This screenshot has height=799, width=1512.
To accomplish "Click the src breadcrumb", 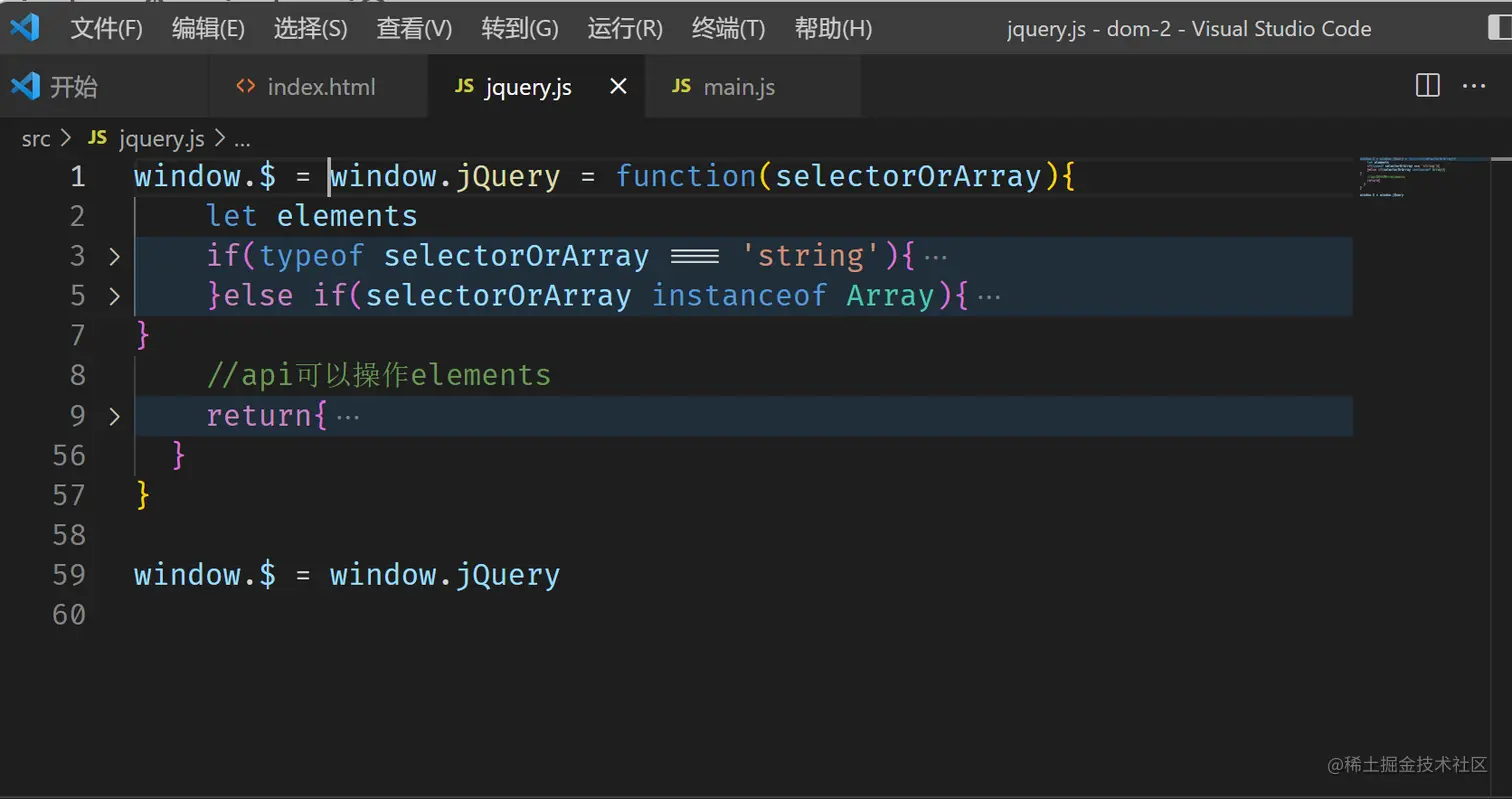I will 36,139.
